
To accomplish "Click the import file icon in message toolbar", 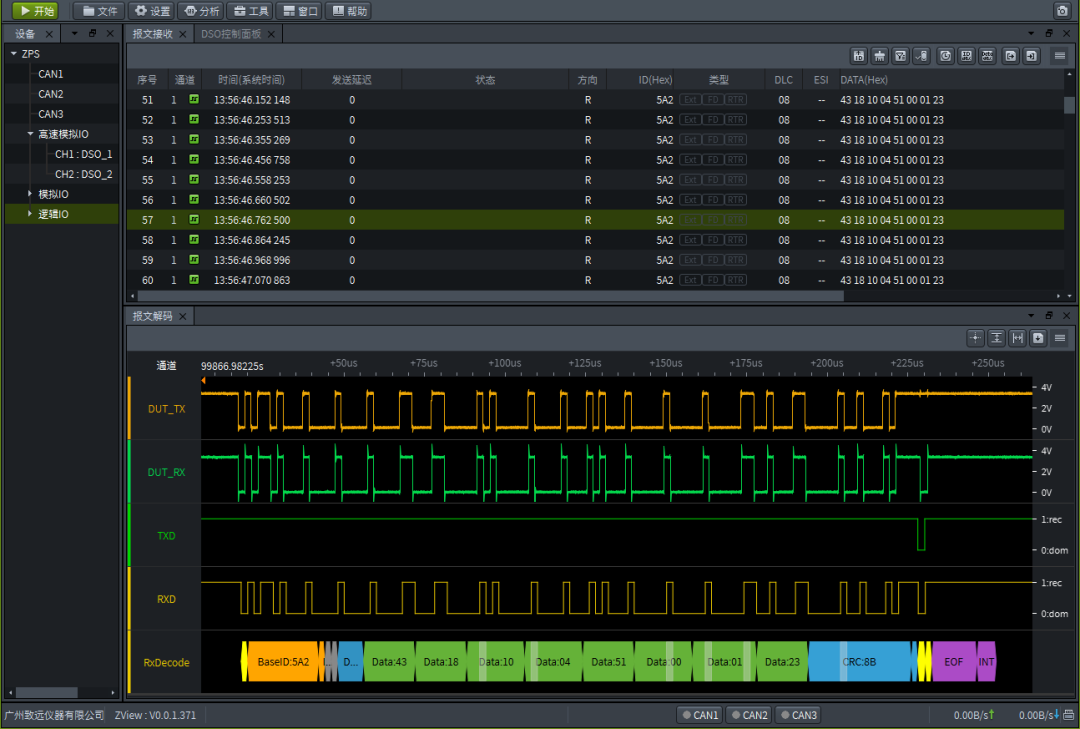I will (x=1031, y=56).
